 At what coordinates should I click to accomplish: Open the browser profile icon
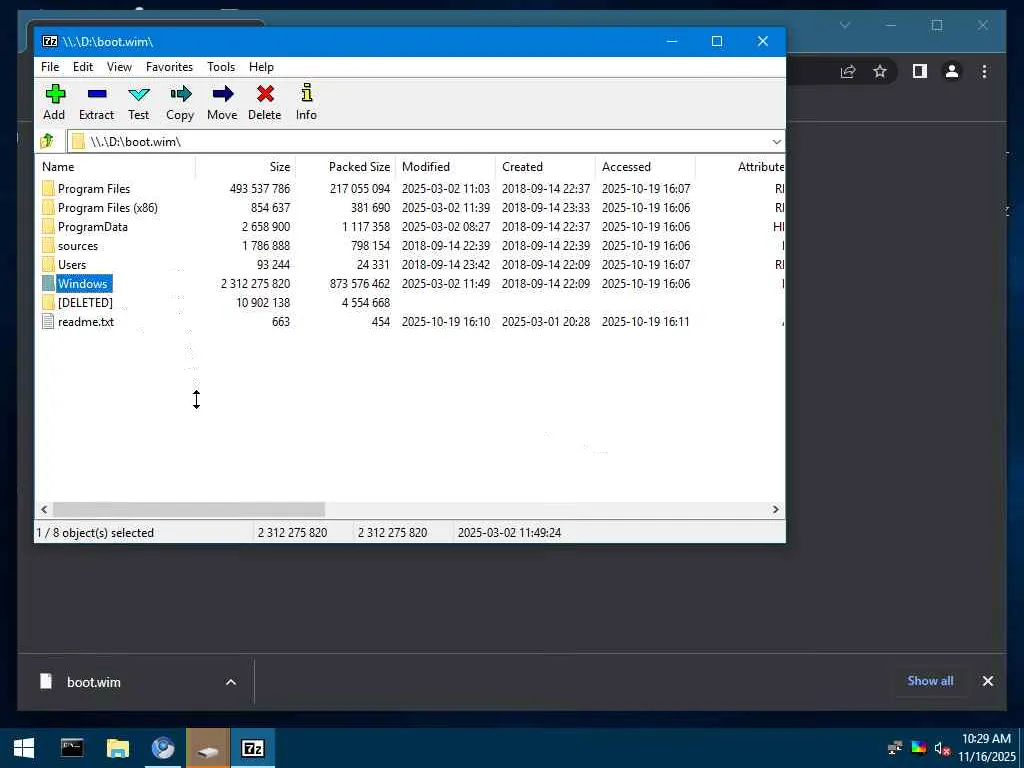(x=952, y=71)
